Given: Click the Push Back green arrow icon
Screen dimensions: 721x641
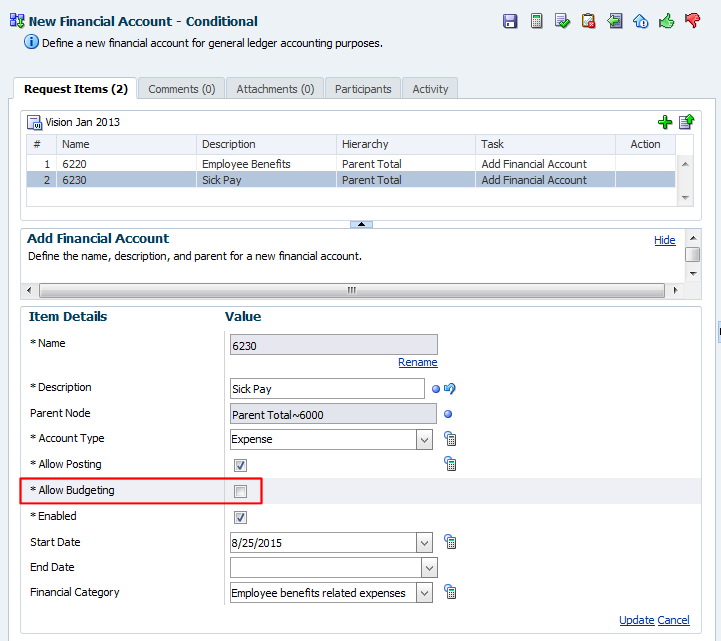Looking at the screenshot, I should click(614, 21).
